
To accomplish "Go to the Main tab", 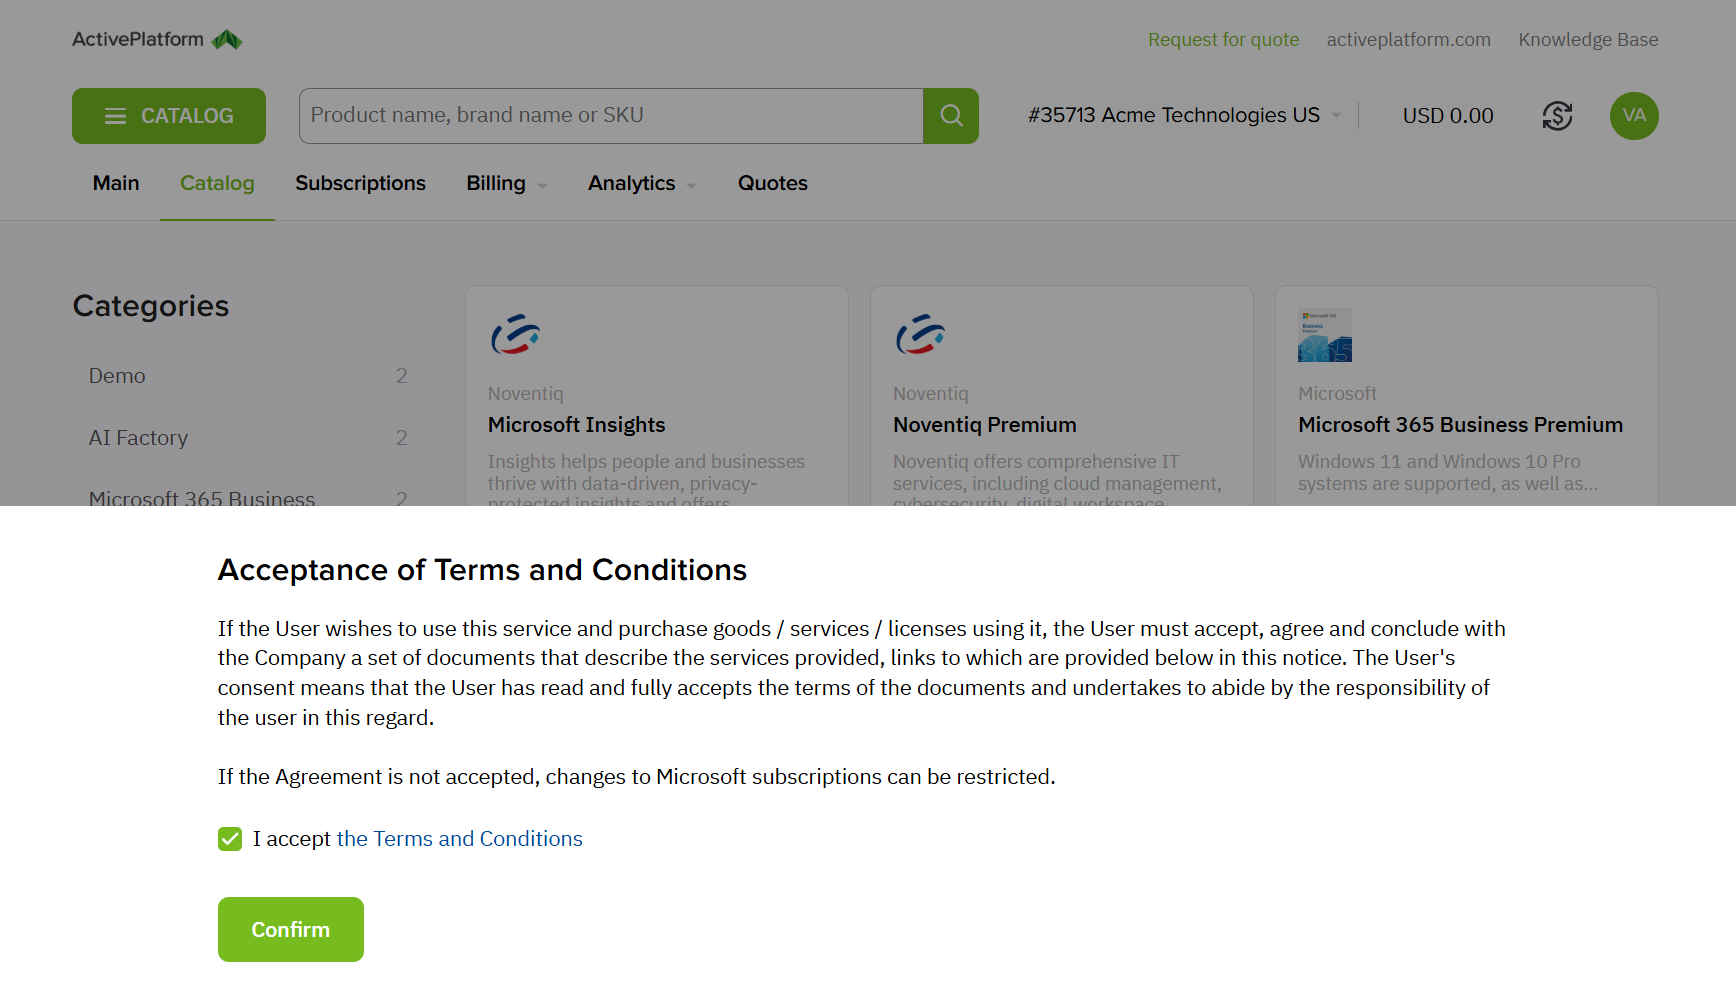I will (x=116, y=184).
